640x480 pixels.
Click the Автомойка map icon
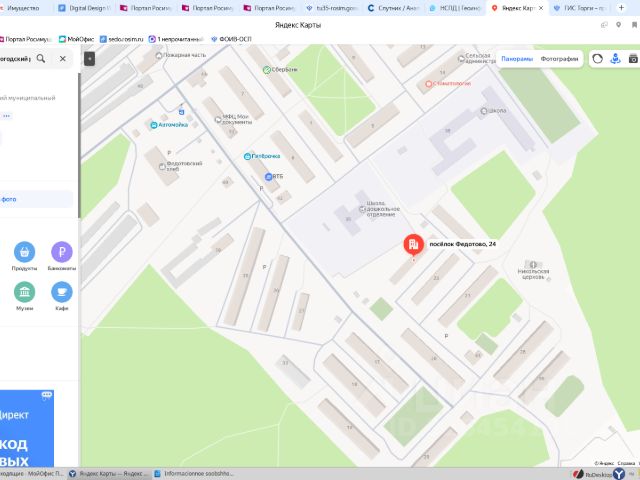[x=153, y=125]
